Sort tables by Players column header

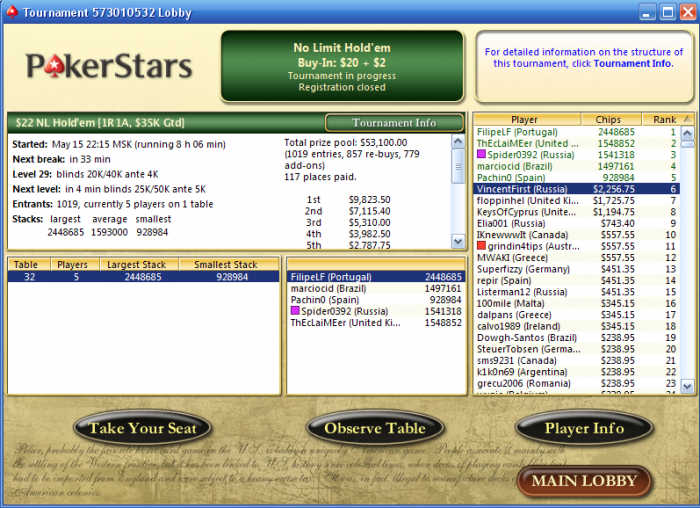[75, 264]
